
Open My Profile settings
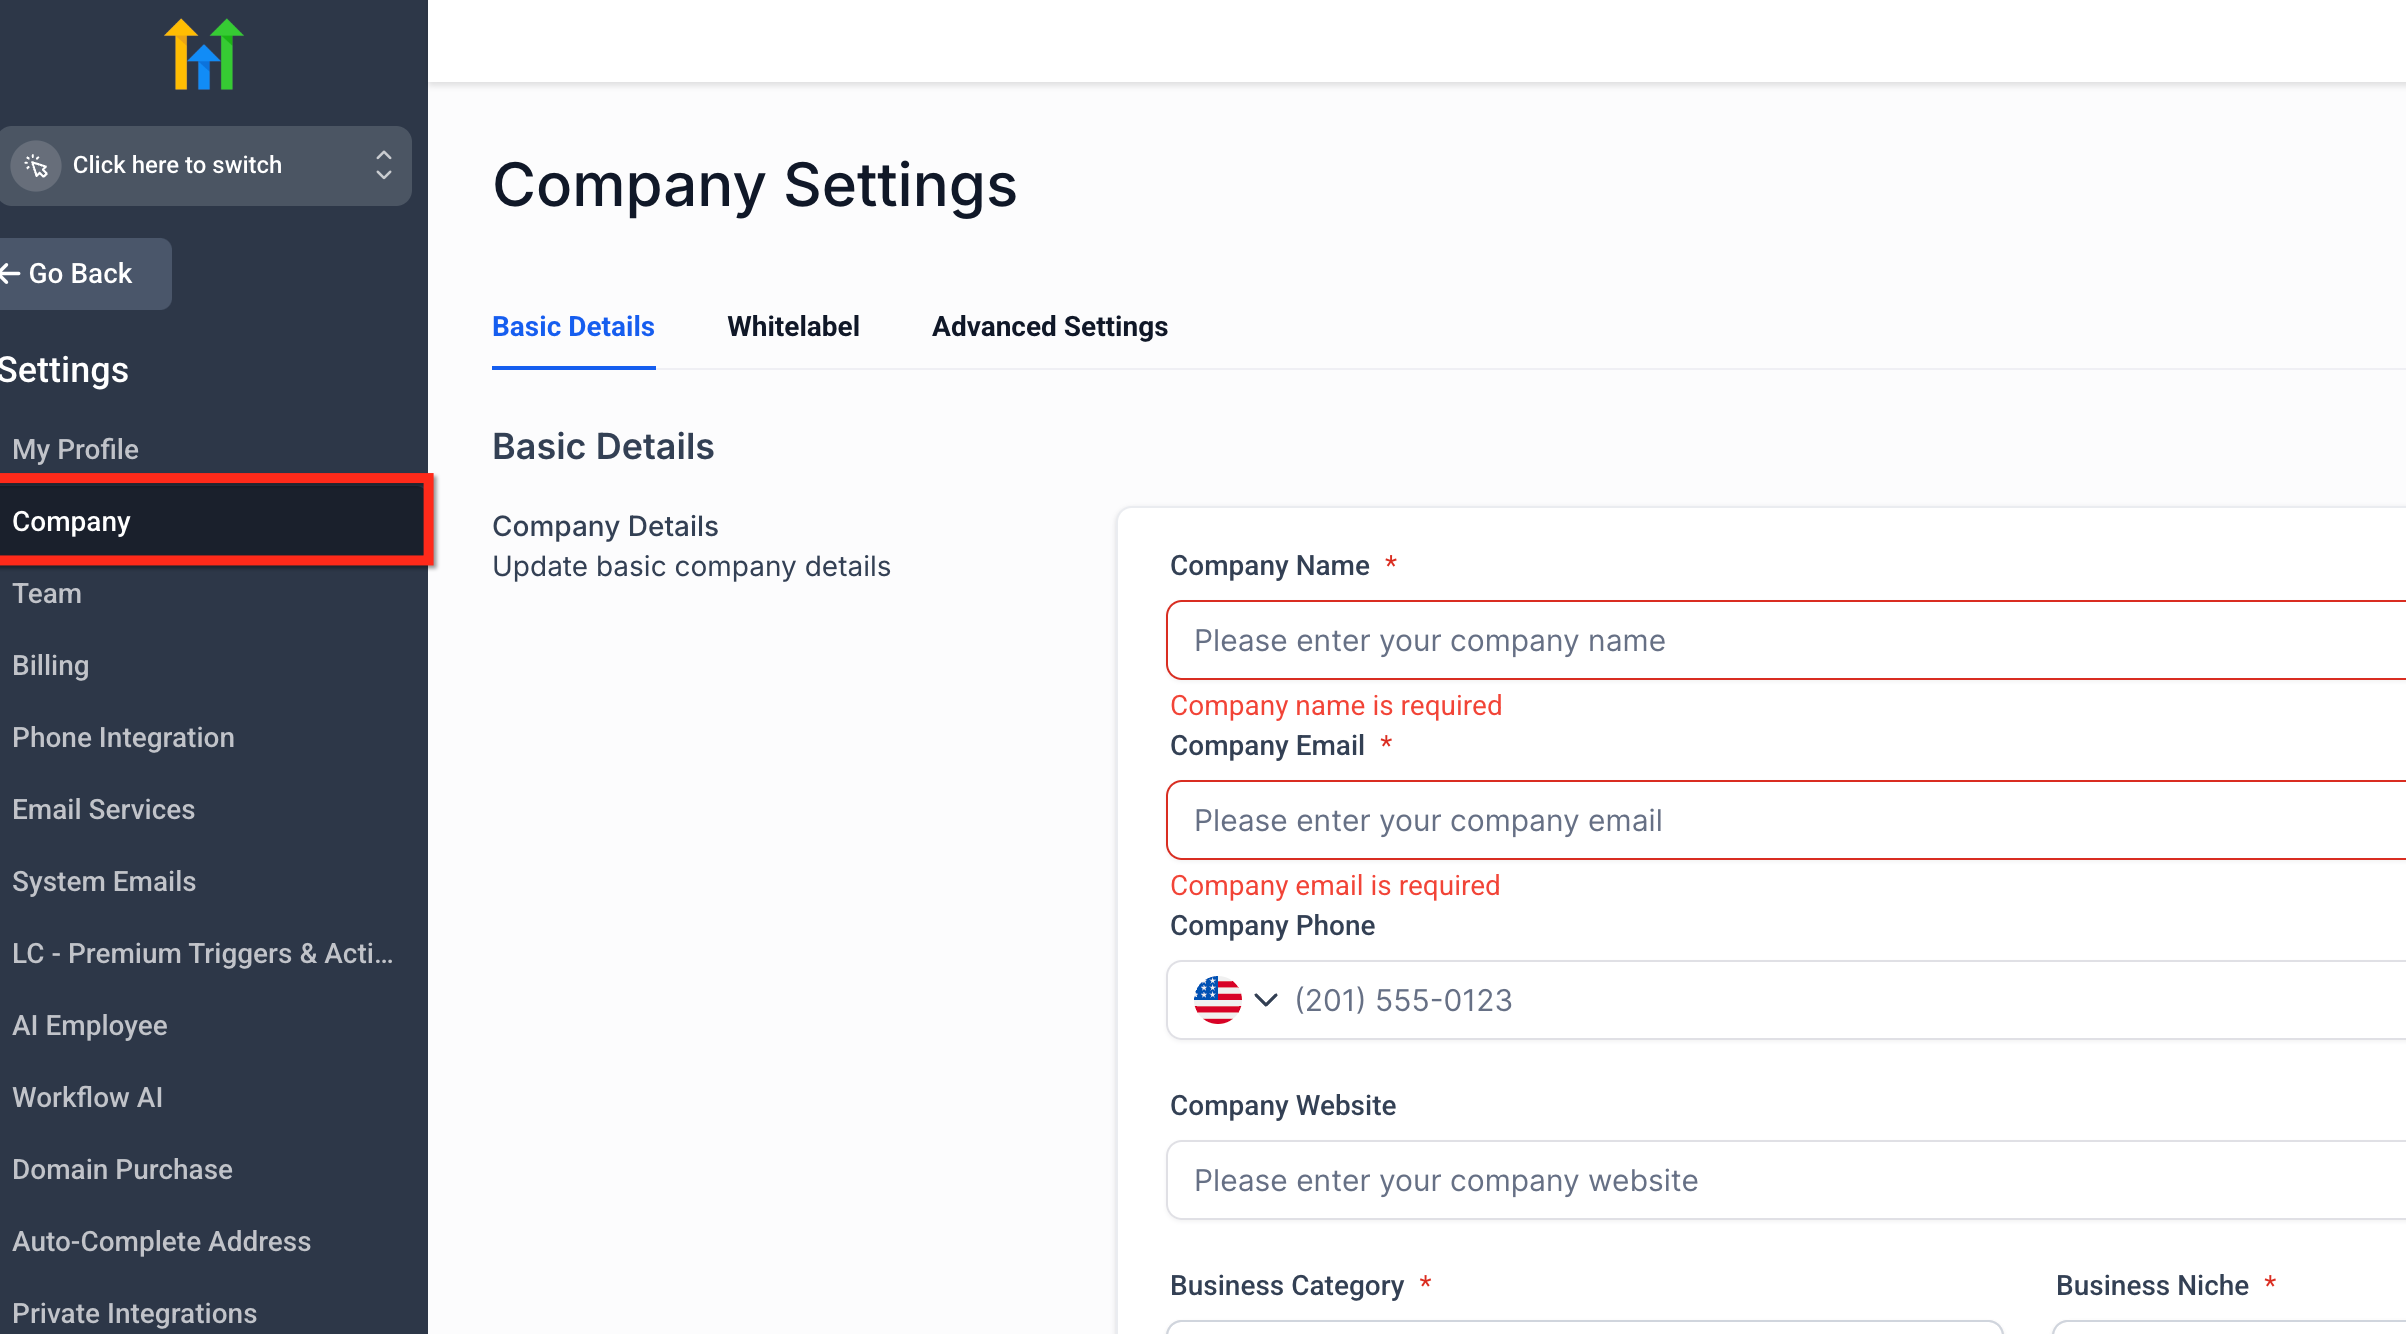pyautogui.click(x=76, y=449)
